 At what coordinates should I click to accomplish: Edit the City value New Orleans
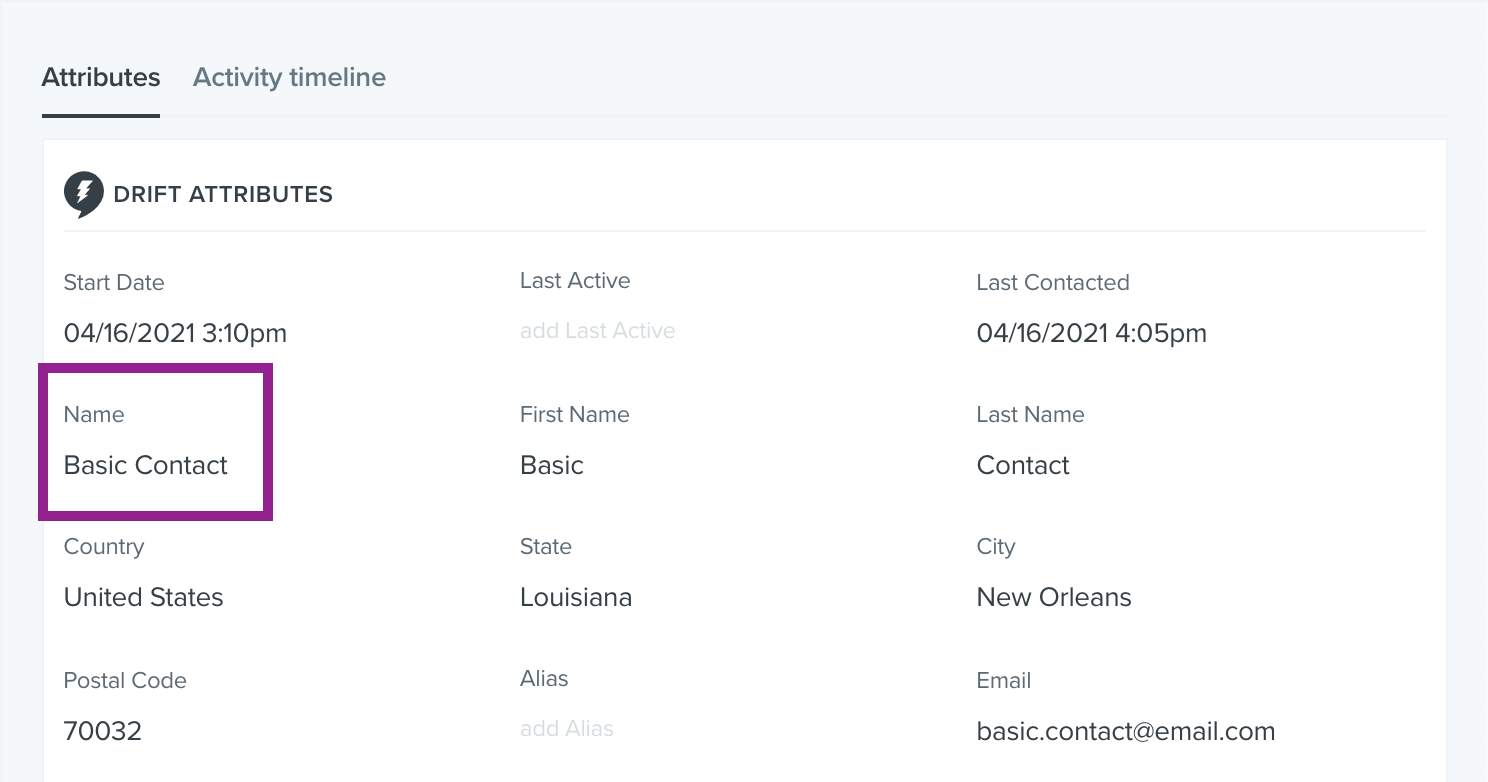click(1054, 597)
